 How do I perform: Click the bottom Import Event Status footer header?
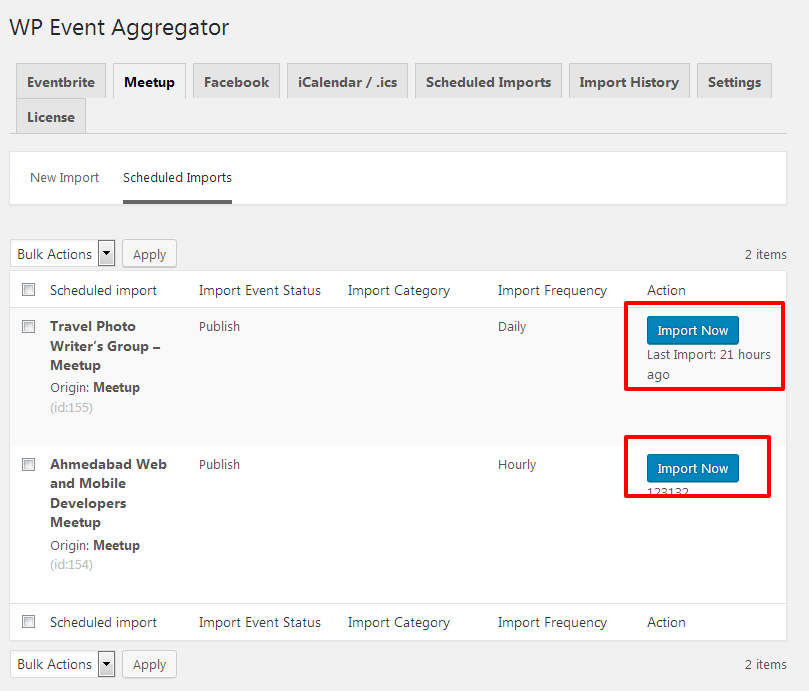[x=260, y=622]
